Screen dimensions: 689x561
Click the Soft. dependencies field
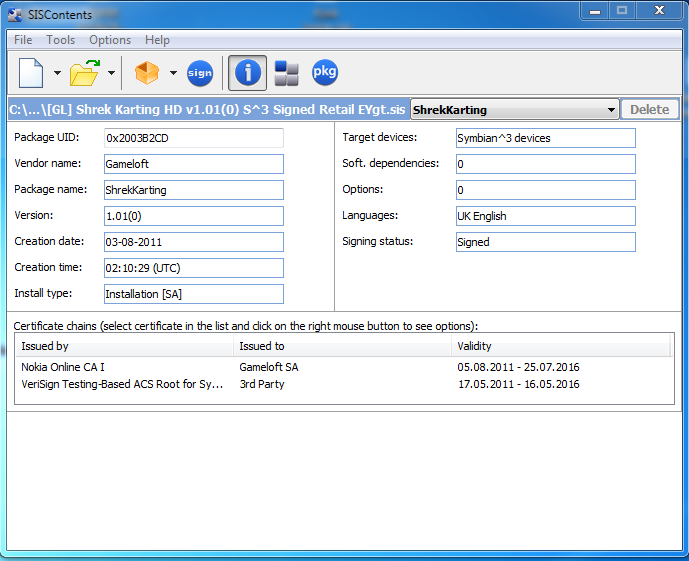pyautogui.click(x=546, y=164)
